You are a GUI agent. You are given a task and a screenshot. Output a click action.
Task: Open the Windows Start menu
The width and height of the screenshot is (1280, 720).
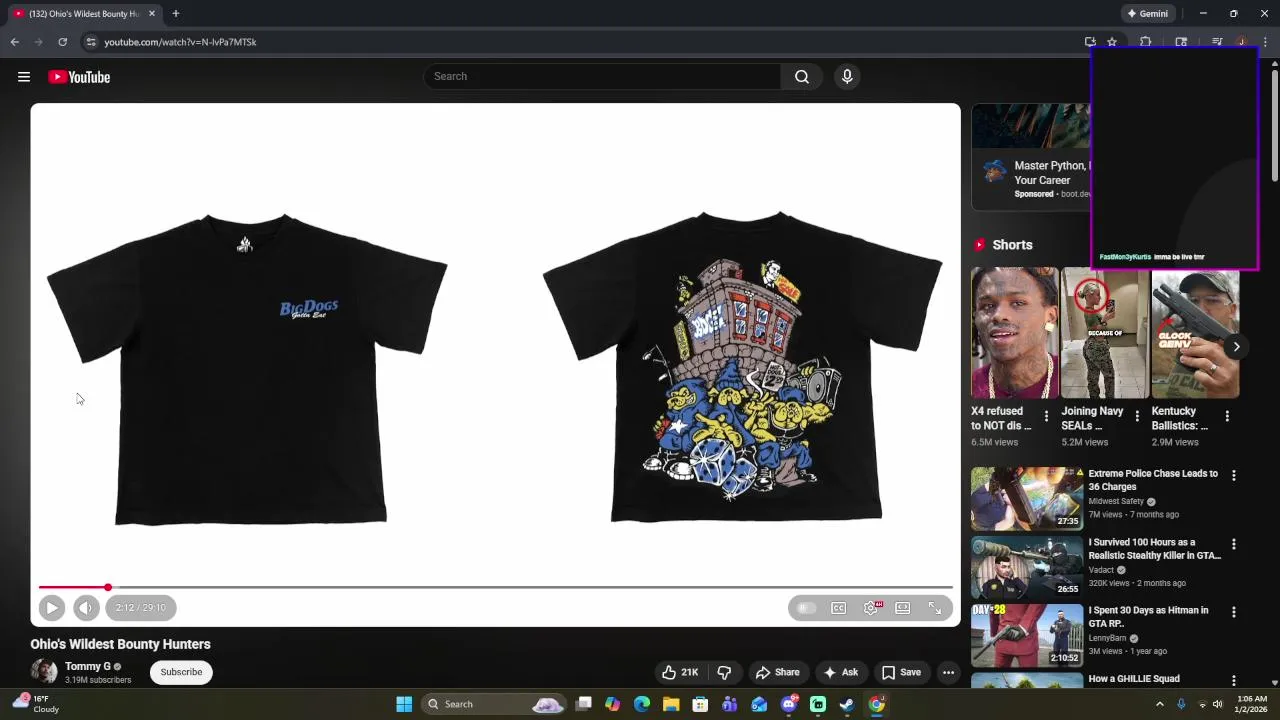404,704
